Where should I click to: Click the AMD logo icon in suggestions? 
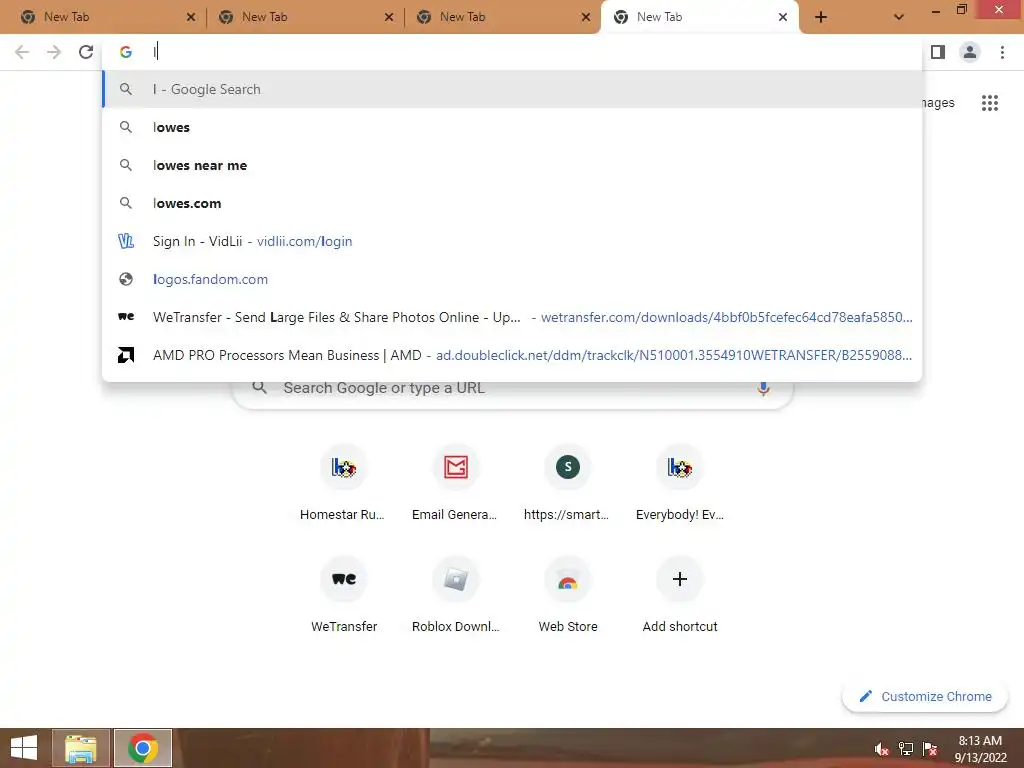click(126, 355)
